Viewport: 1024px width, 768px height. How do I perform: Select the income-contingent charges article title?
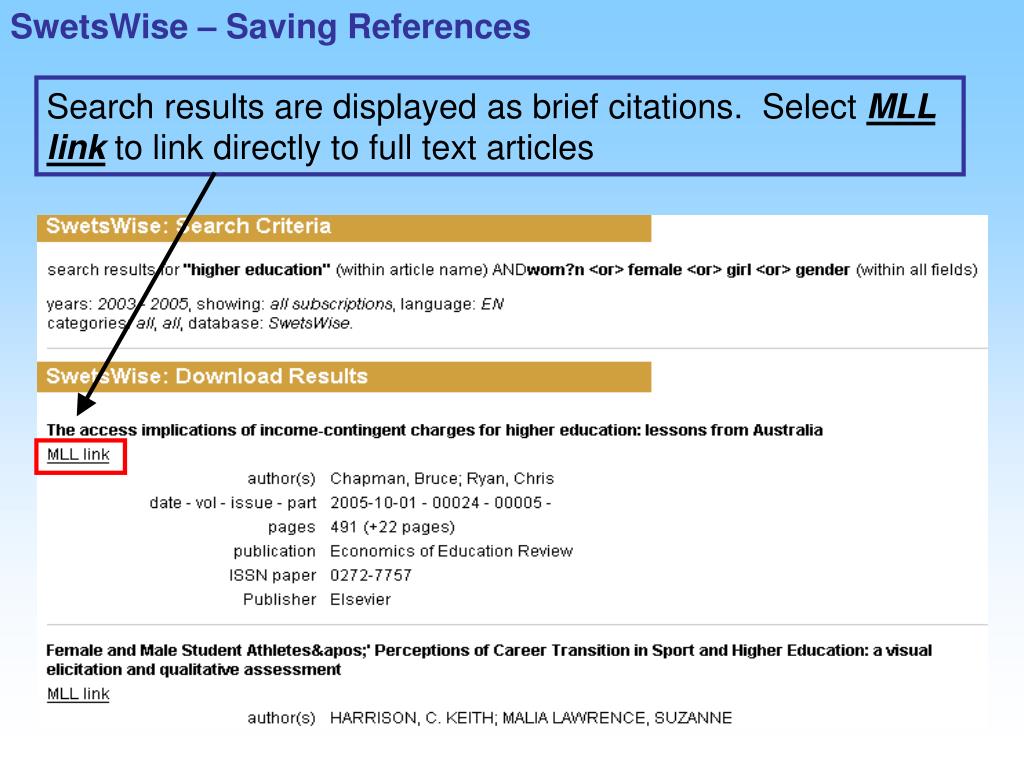click(x=434, y=430)
